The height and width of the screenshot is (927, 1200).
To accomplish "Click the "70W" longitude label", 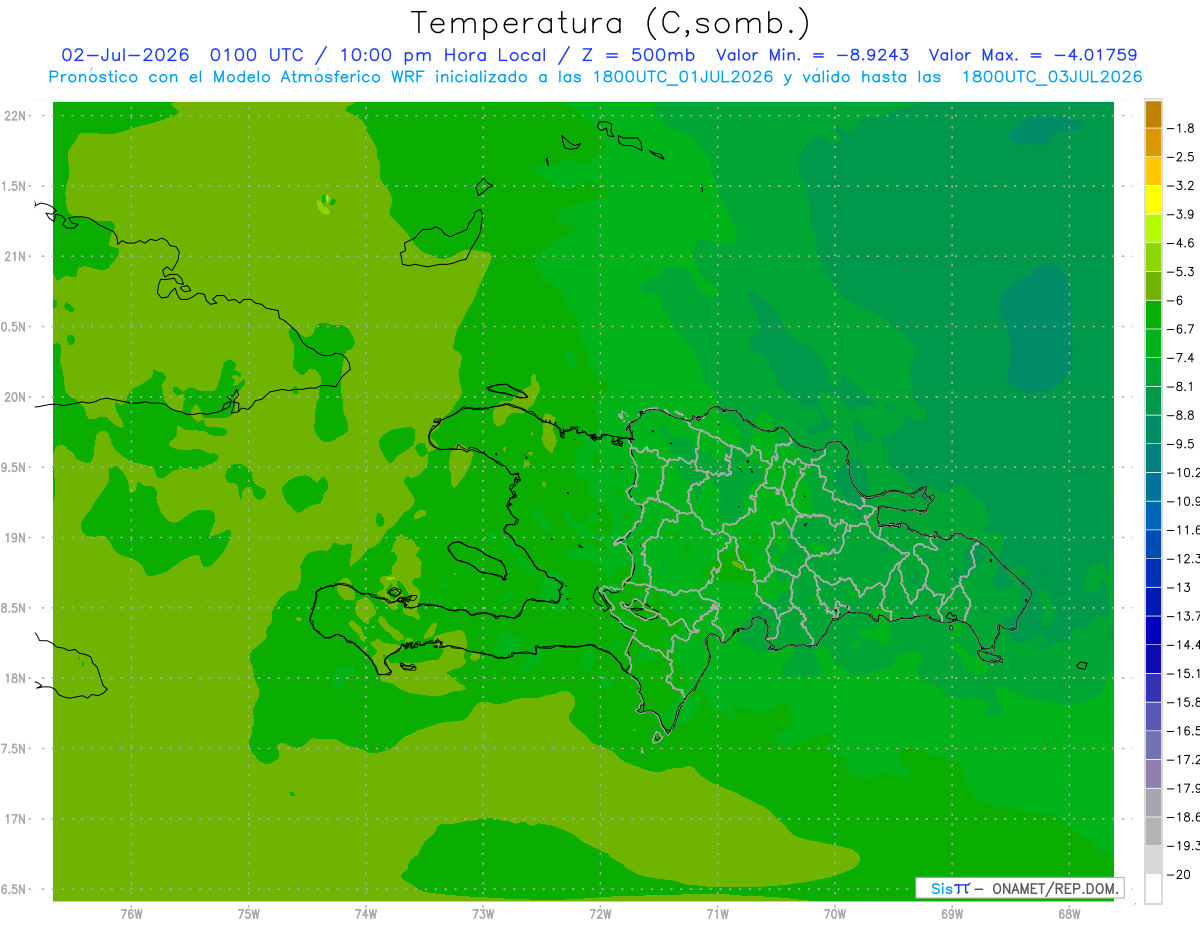I will (x=834, y=914).
